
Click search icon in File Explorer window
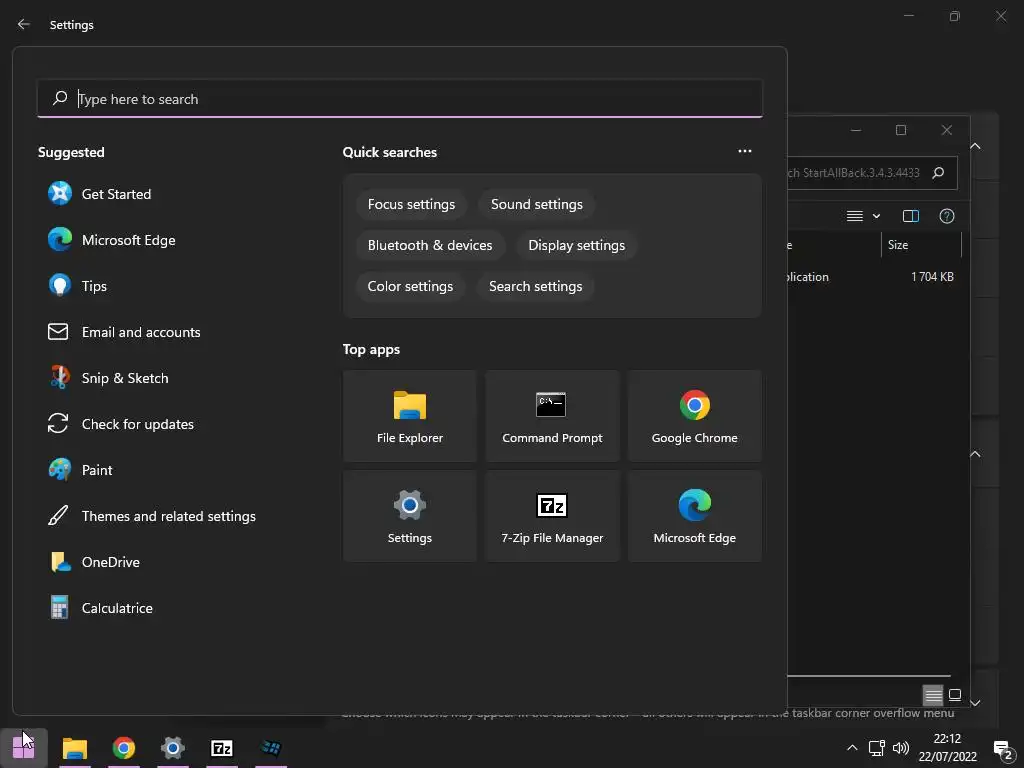pos(938,172)
